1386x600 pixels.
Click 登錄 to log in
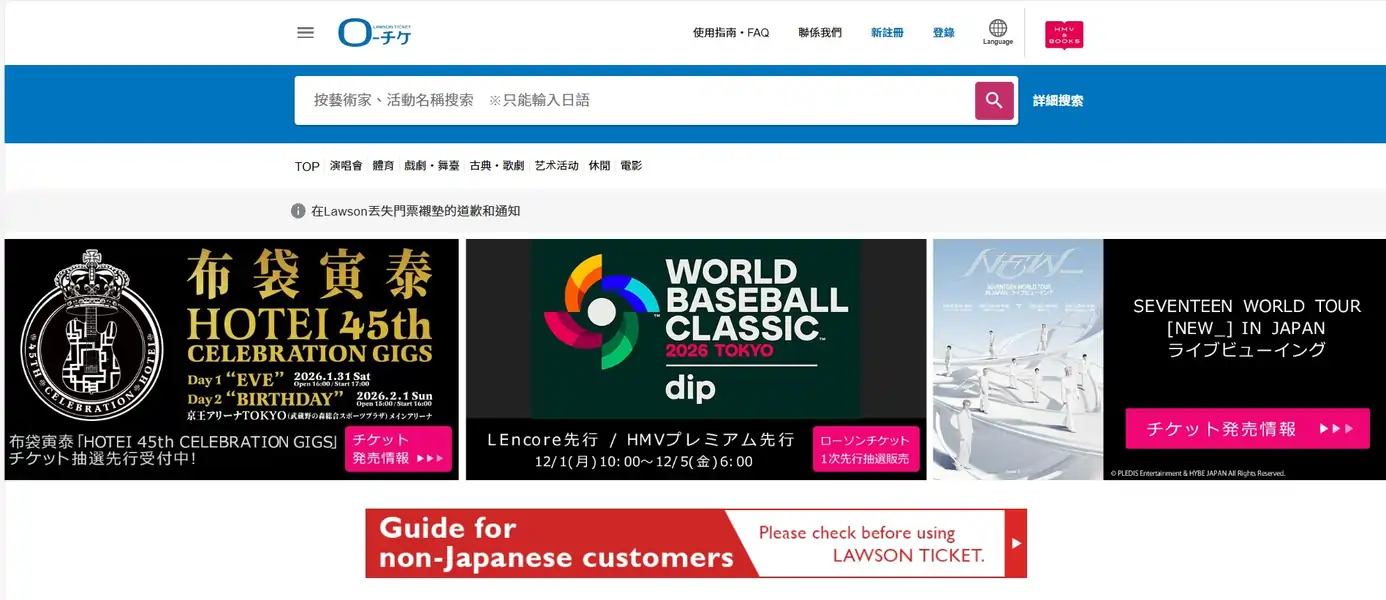click(x=943, y=33)
